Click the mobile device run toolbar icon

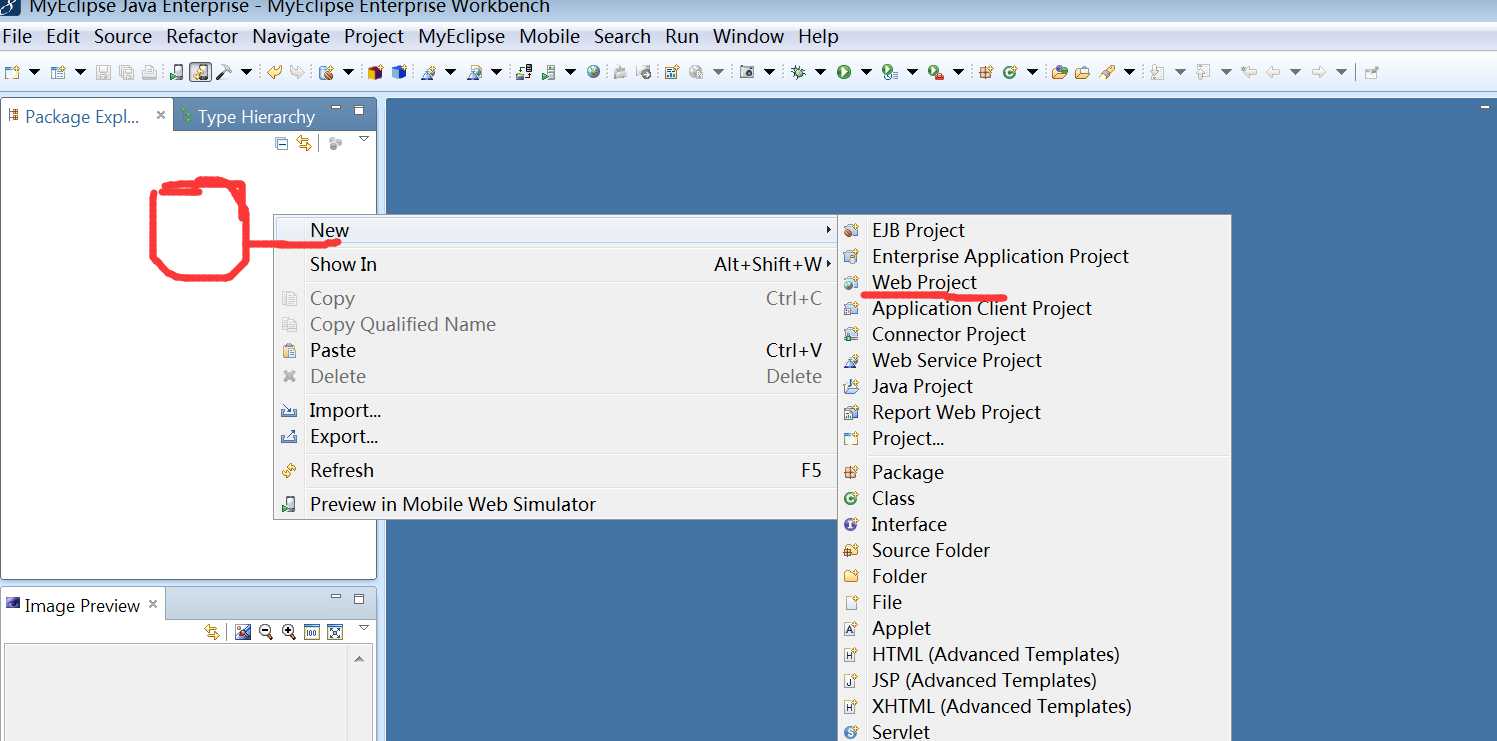(x=177, y=72)
